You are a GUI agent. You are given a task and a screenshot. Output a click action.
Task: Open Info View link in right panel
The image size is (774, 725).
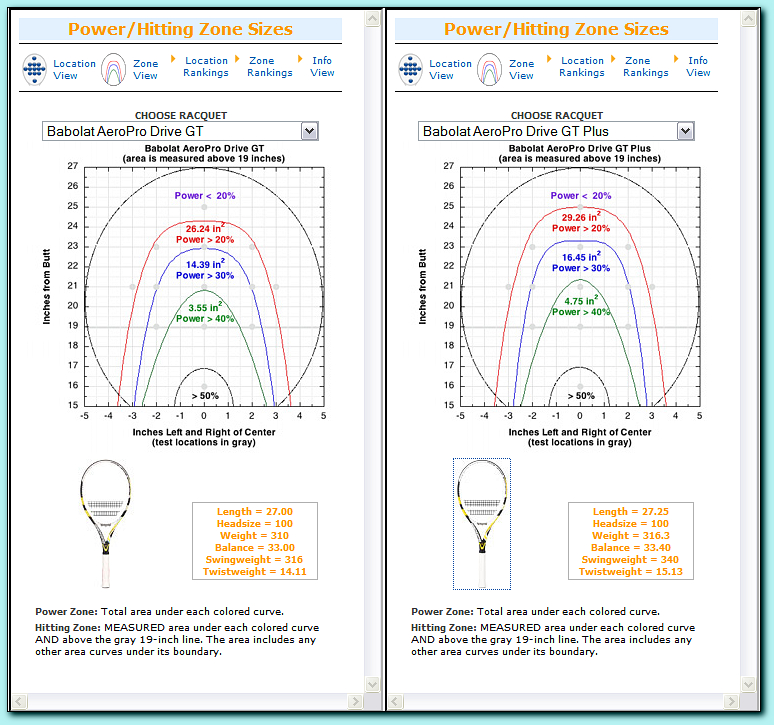[698, 67]
